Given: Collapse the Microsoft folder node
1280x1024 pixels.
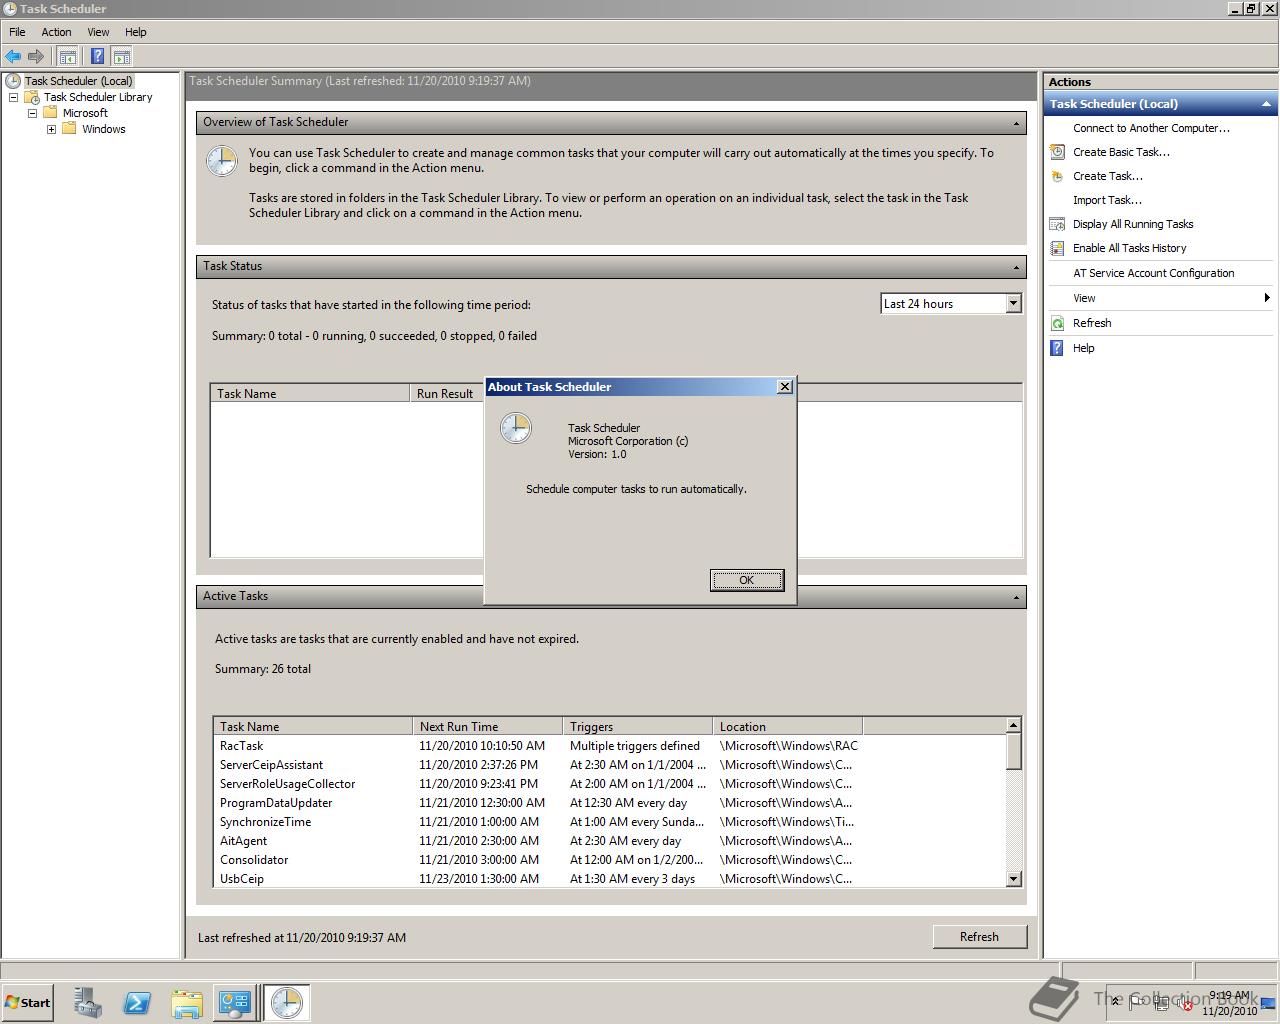Looking at the screenshot, I should point(32,113).
